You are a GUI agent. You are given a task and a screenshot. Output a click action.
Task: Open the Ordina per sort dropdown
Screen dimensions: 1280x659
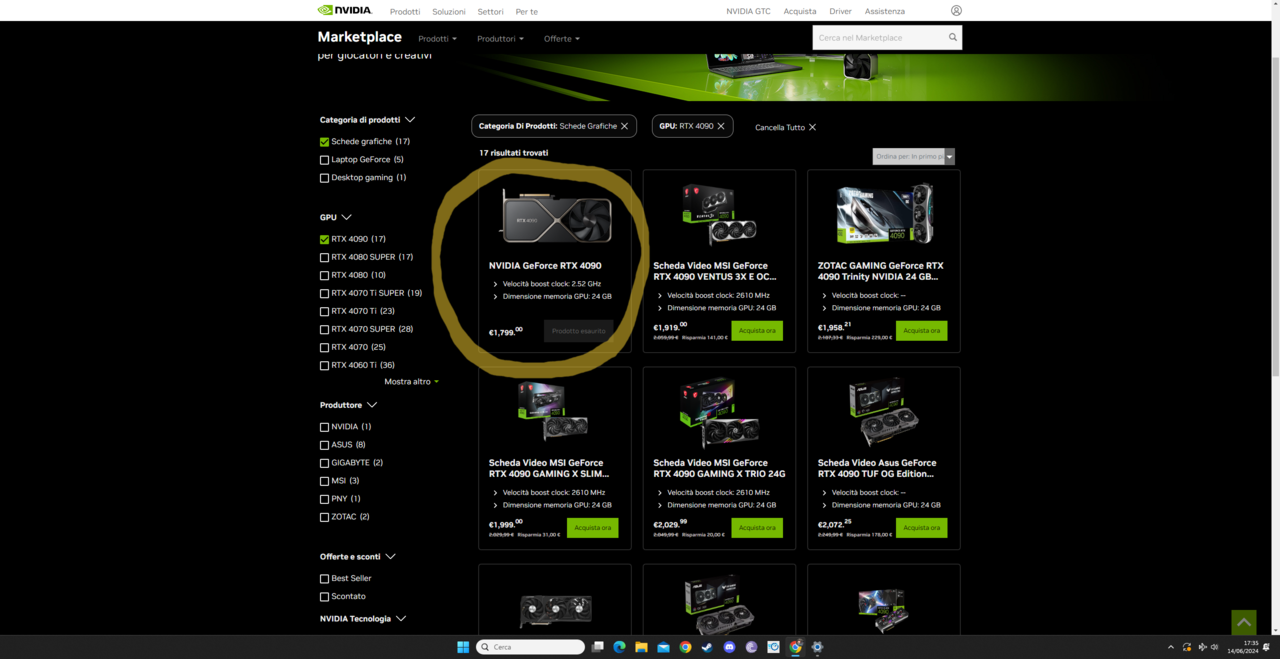tap(914, 157)
